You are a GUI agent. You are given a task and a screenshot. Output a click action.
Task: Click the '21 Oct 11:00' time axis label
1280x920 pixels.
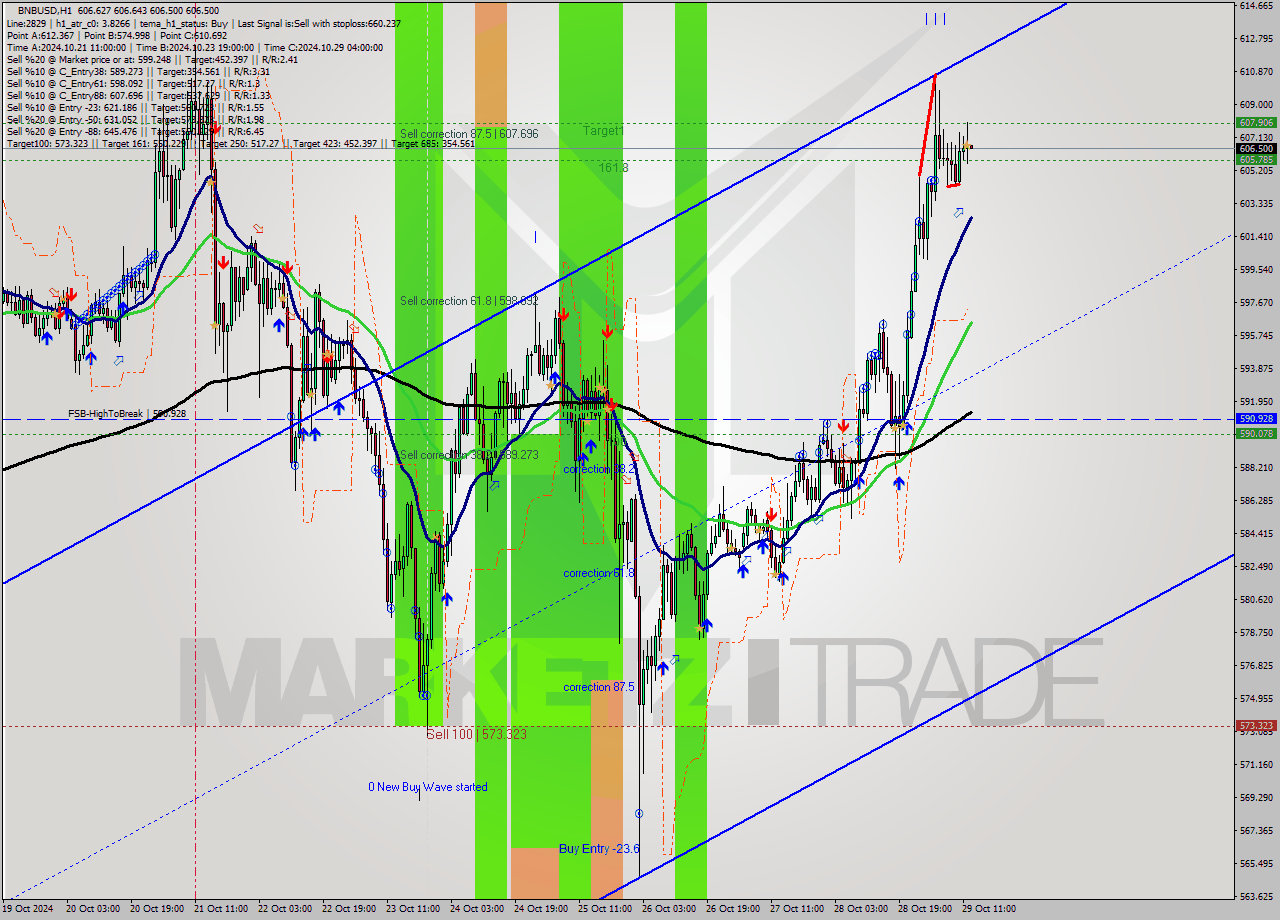click(219, 909)
